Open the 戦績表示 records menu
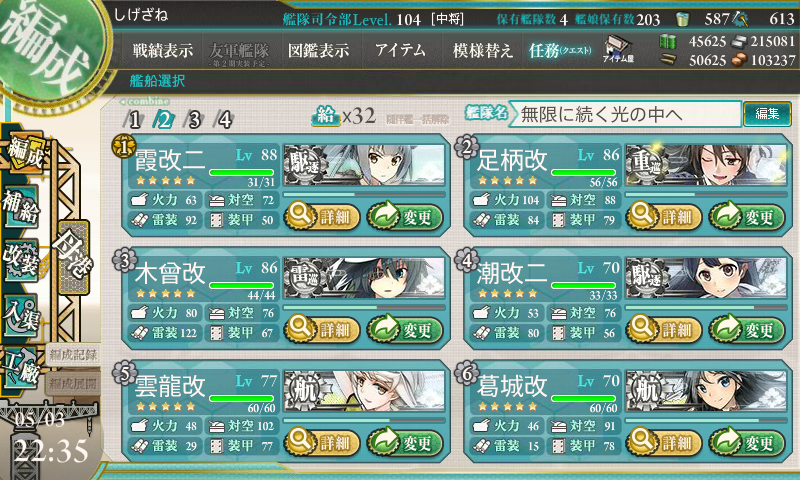 pos(163,50)
